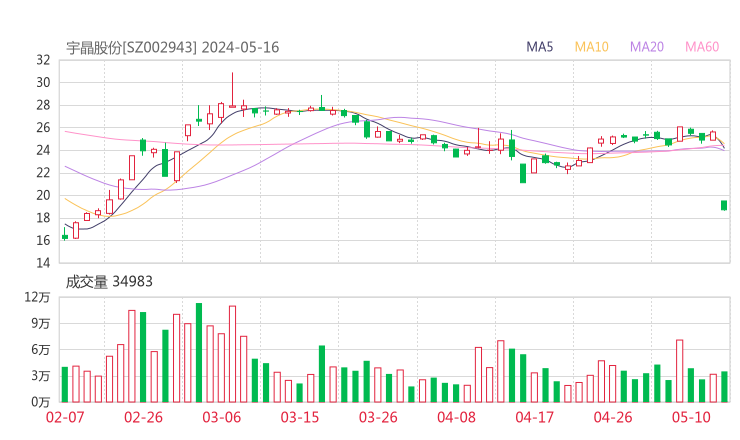740x440 pixels.
Task: Select the last green gap-down candlestick near 19
Action: pyautogui.click(x=724, y=205)
